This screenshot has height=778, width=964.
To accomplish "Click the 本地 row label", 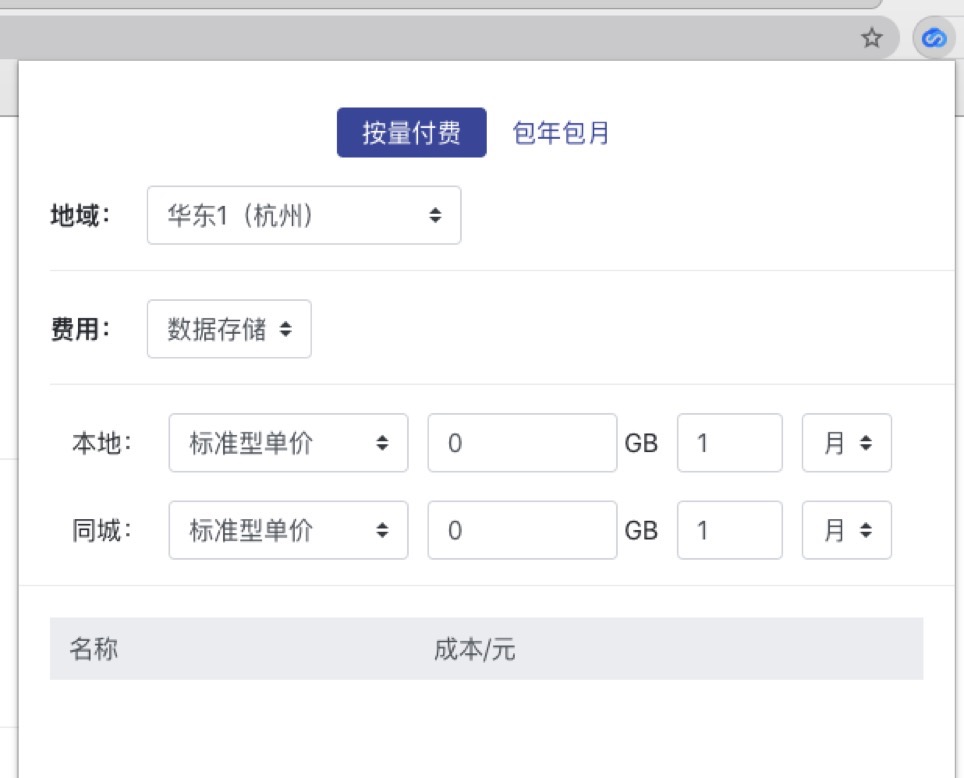I will 102,443.
